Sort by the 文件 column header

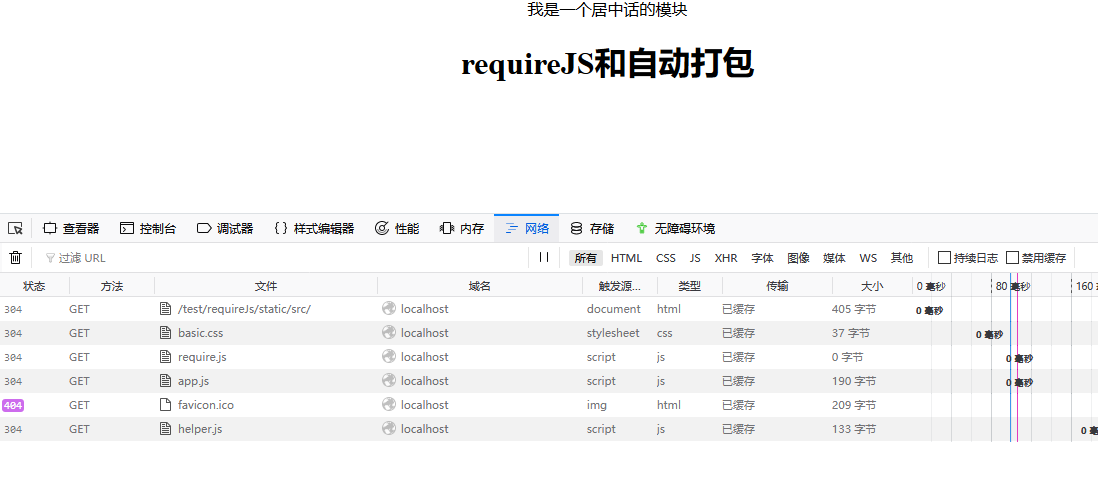coord(266,286)
